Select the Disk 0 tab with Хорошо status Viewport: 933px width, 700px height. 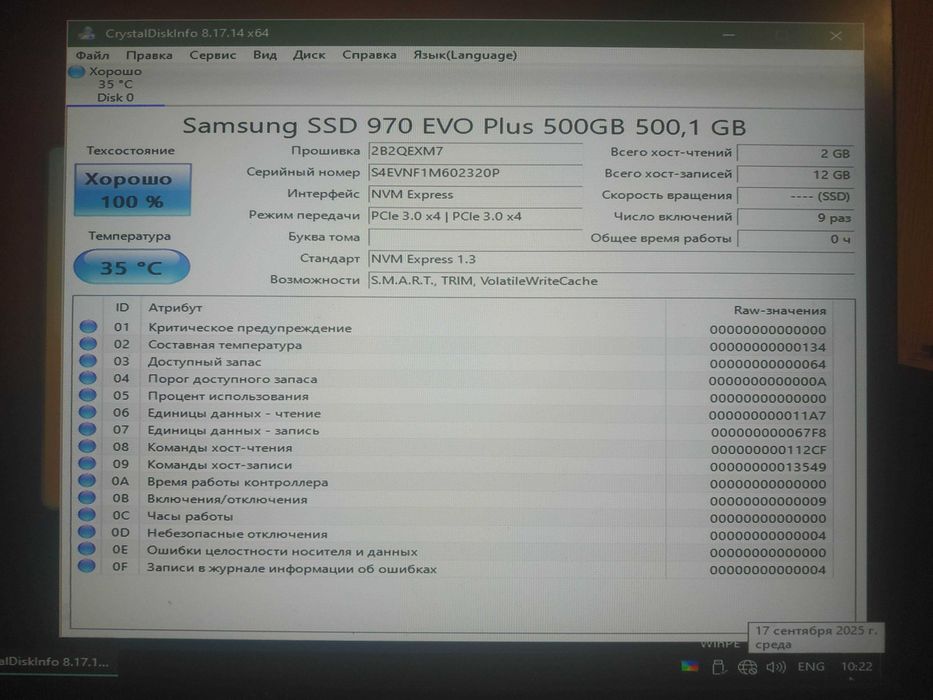point(115,85)
